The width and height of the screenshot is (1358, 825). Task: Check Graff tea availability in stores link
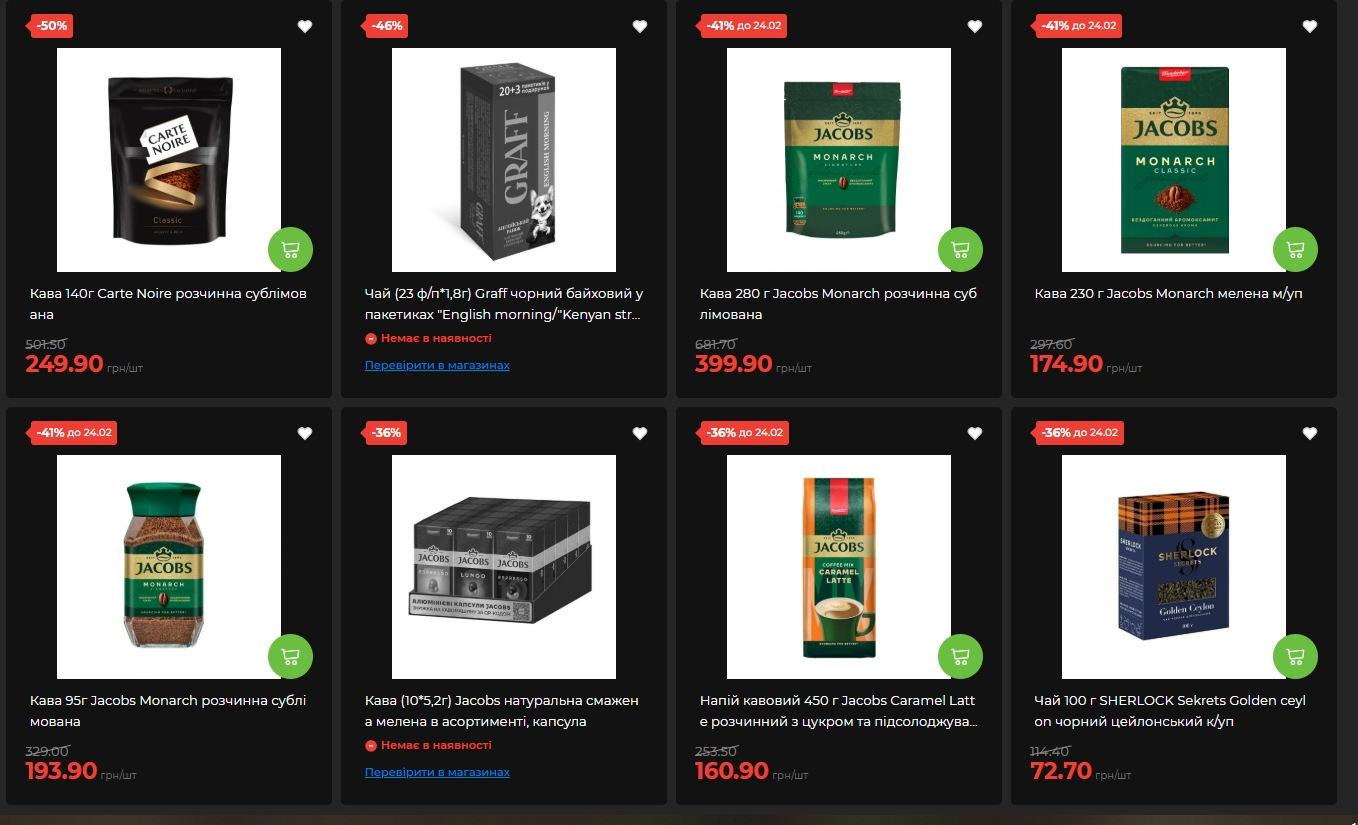pos(437,365)
